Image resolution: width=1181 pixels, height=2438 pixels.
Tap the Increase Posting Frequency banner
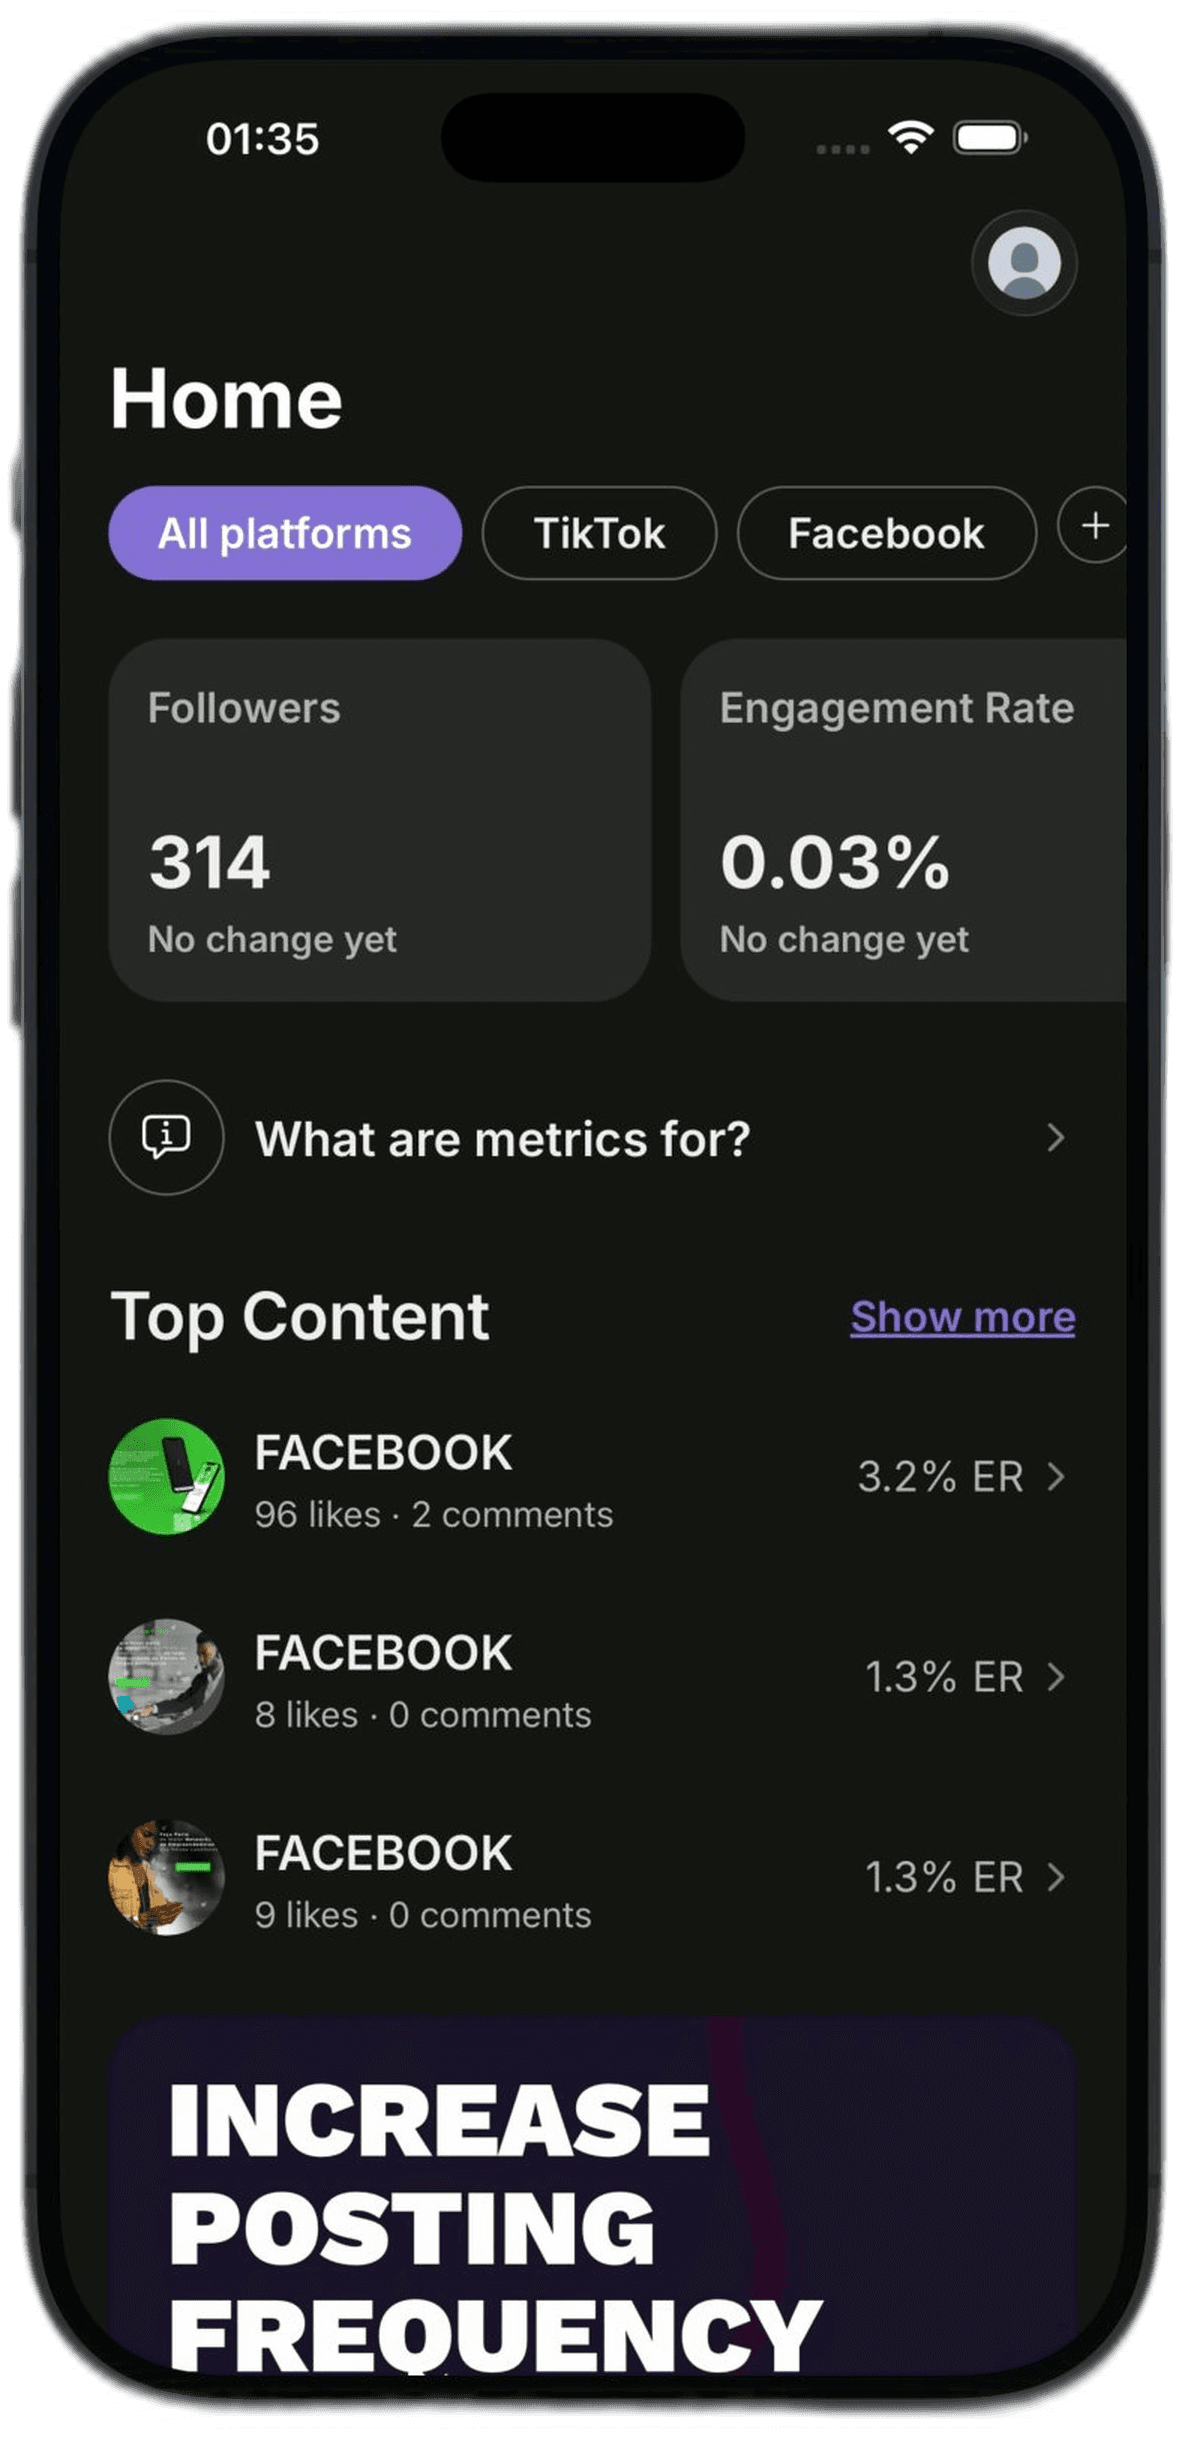[x=592, y=2195]
